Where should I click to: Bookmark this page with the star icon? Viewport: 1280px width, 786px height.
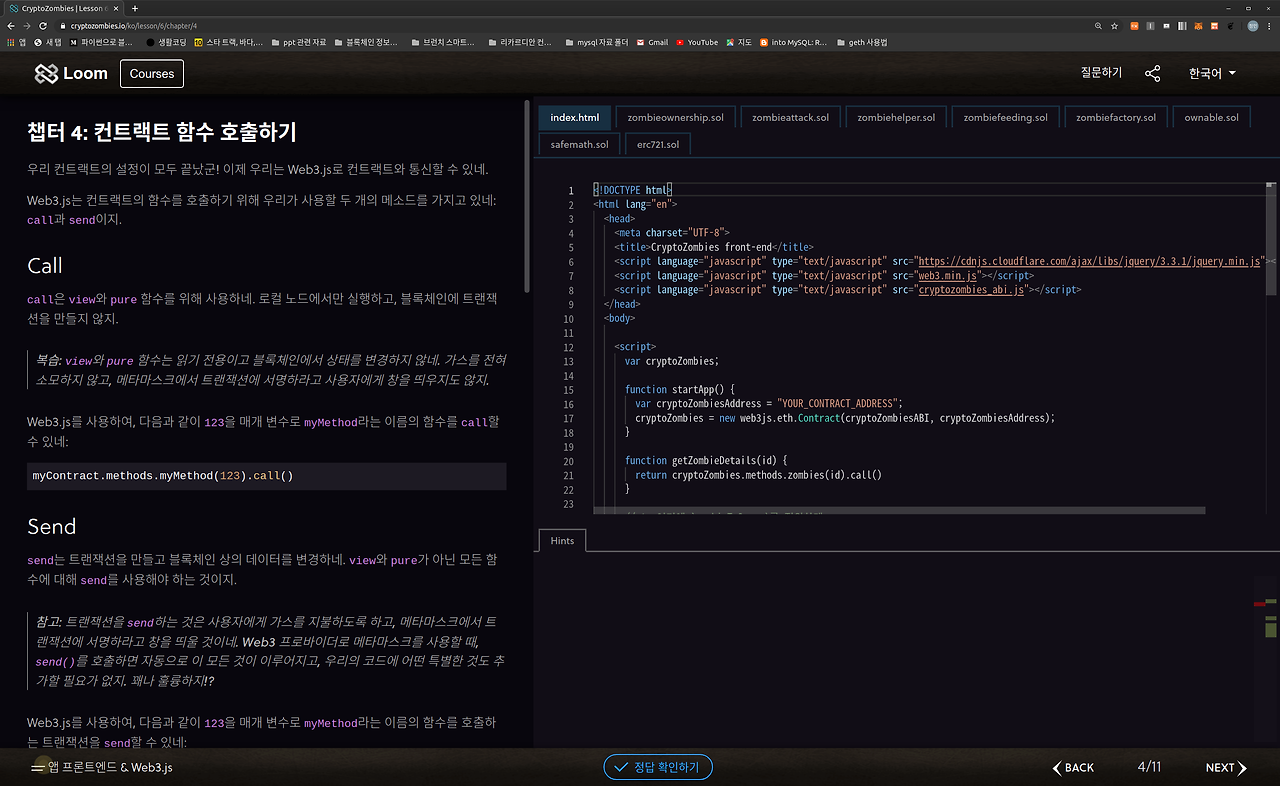[1114, 25]
